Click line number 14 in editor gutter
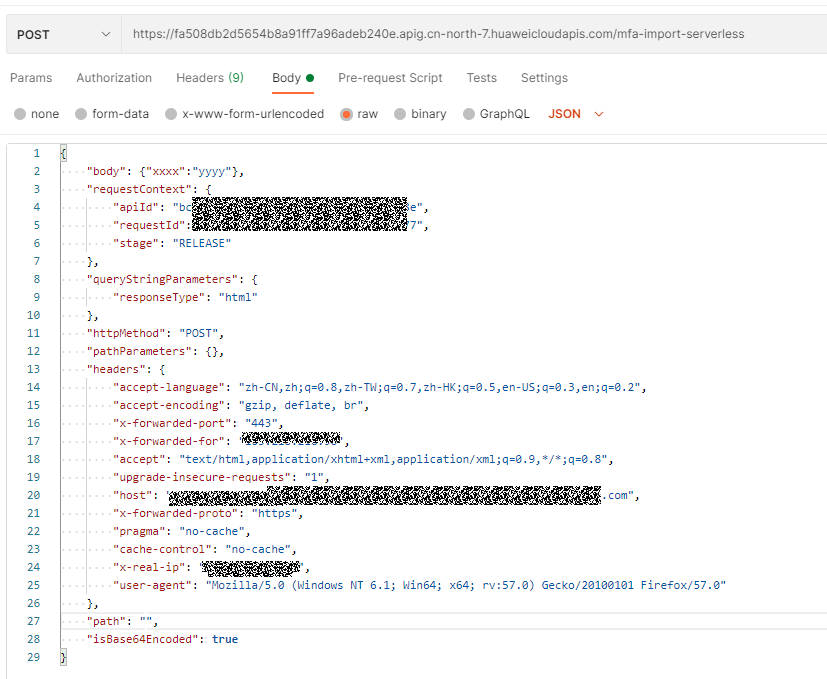Viewport: 827px width, 679px height. (34, 387)
